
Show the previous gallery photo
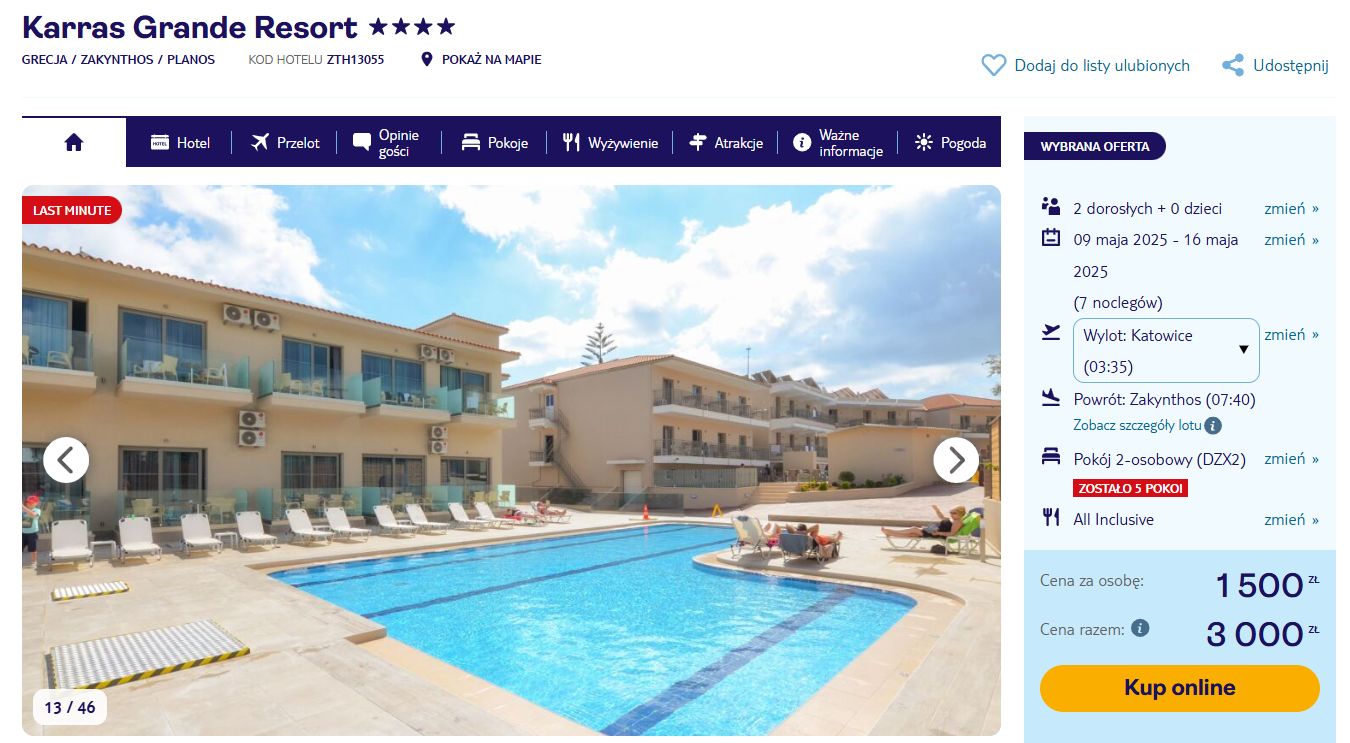point(66,460)
